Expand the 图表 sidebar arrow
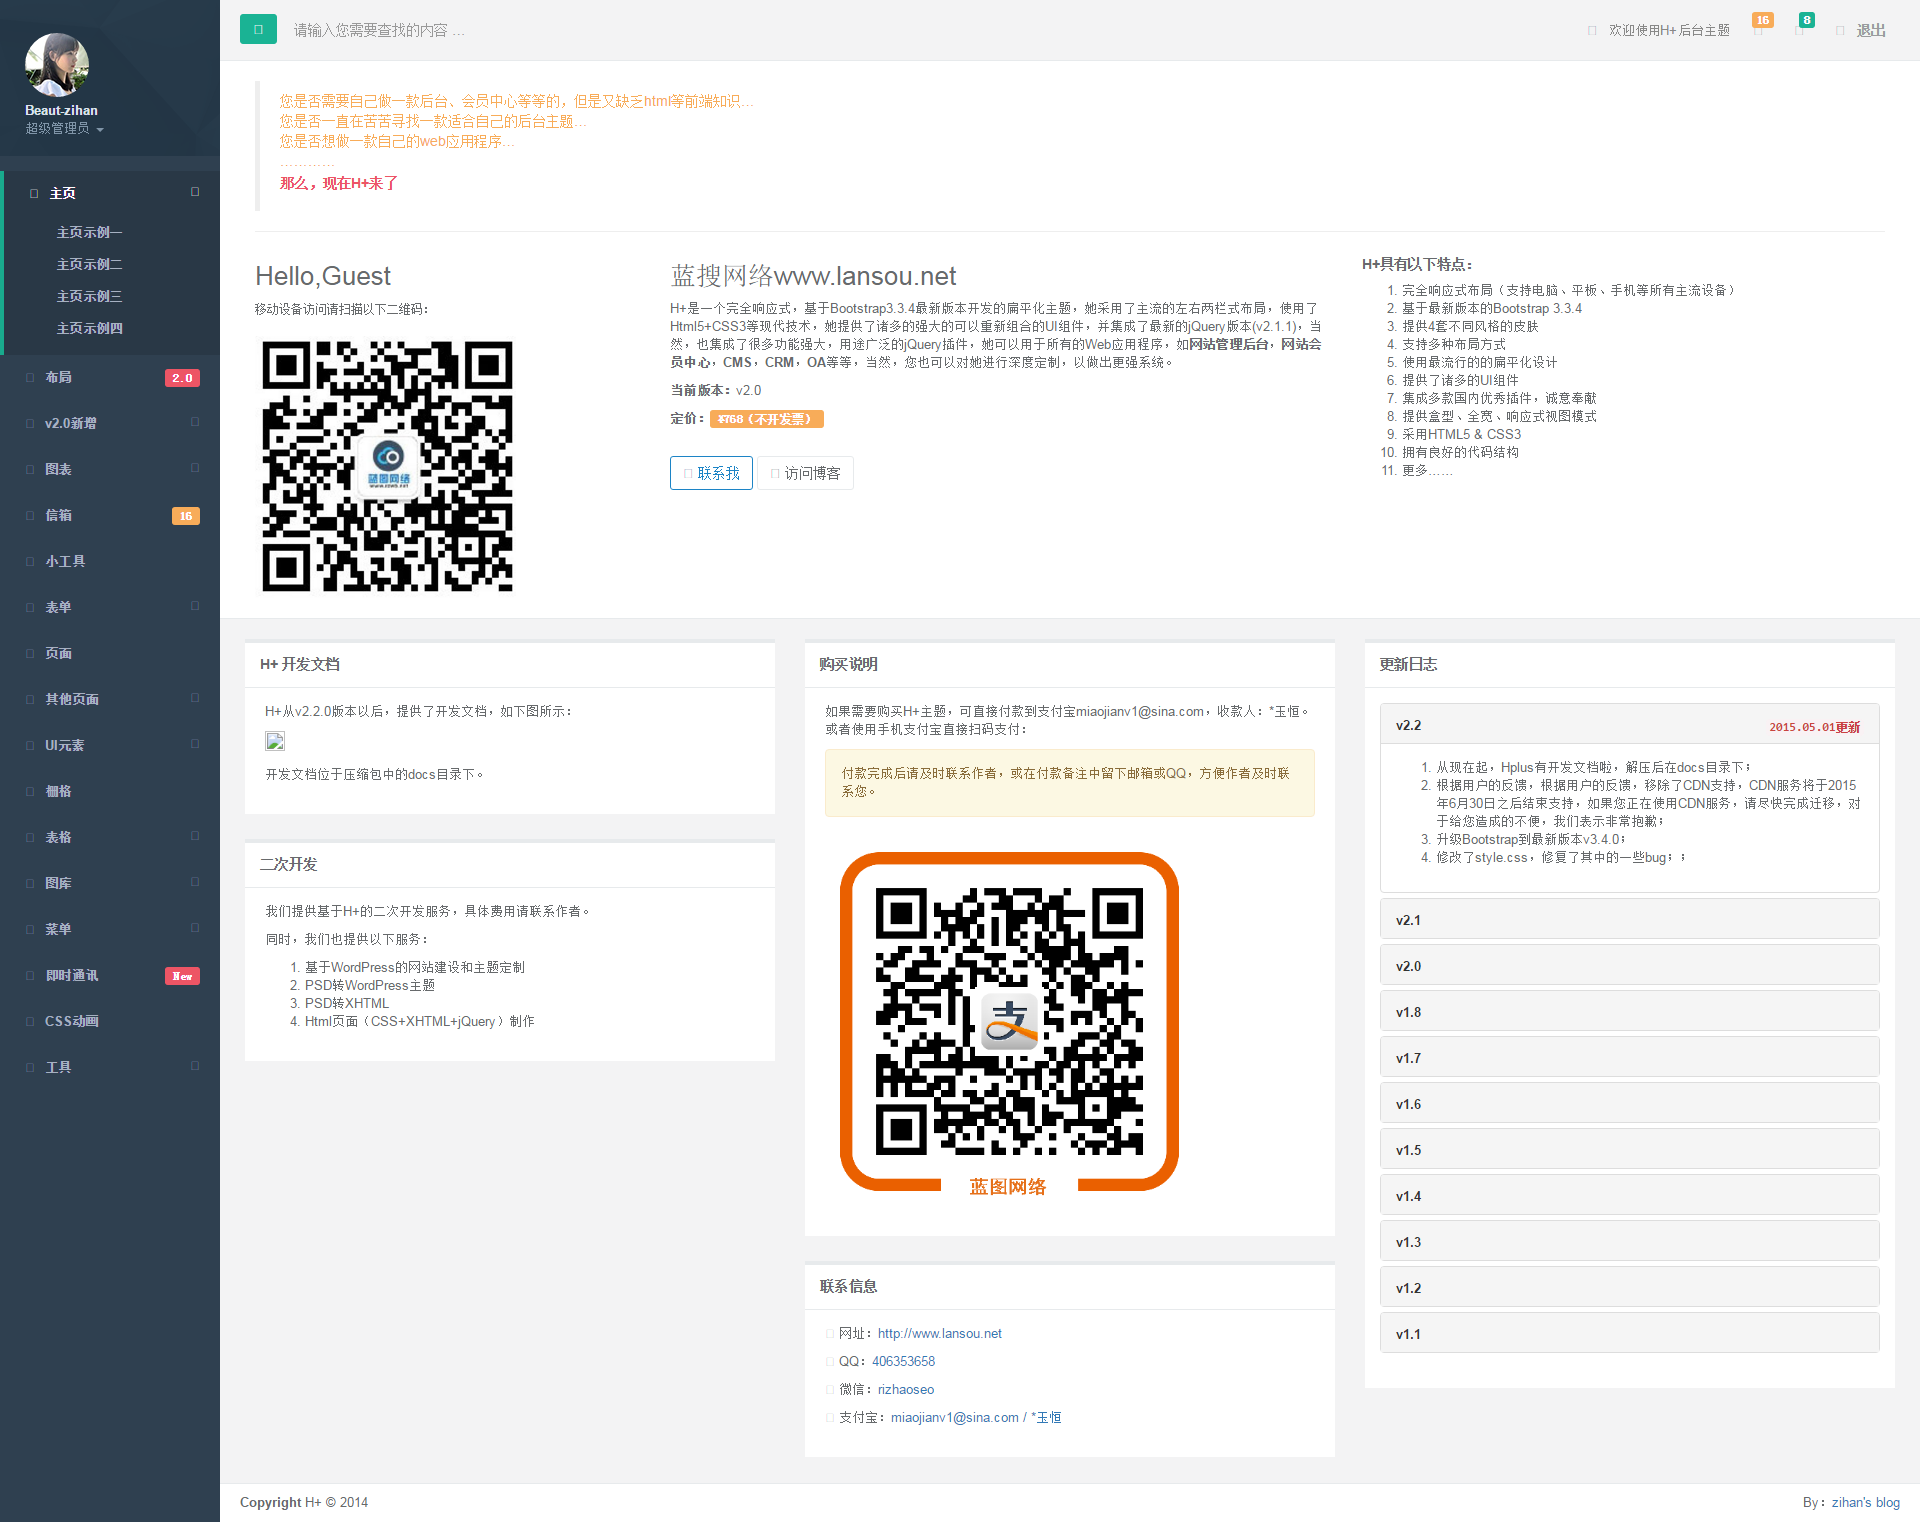The height and width of the screenshot is (1522, 1920). coord(195,468)
